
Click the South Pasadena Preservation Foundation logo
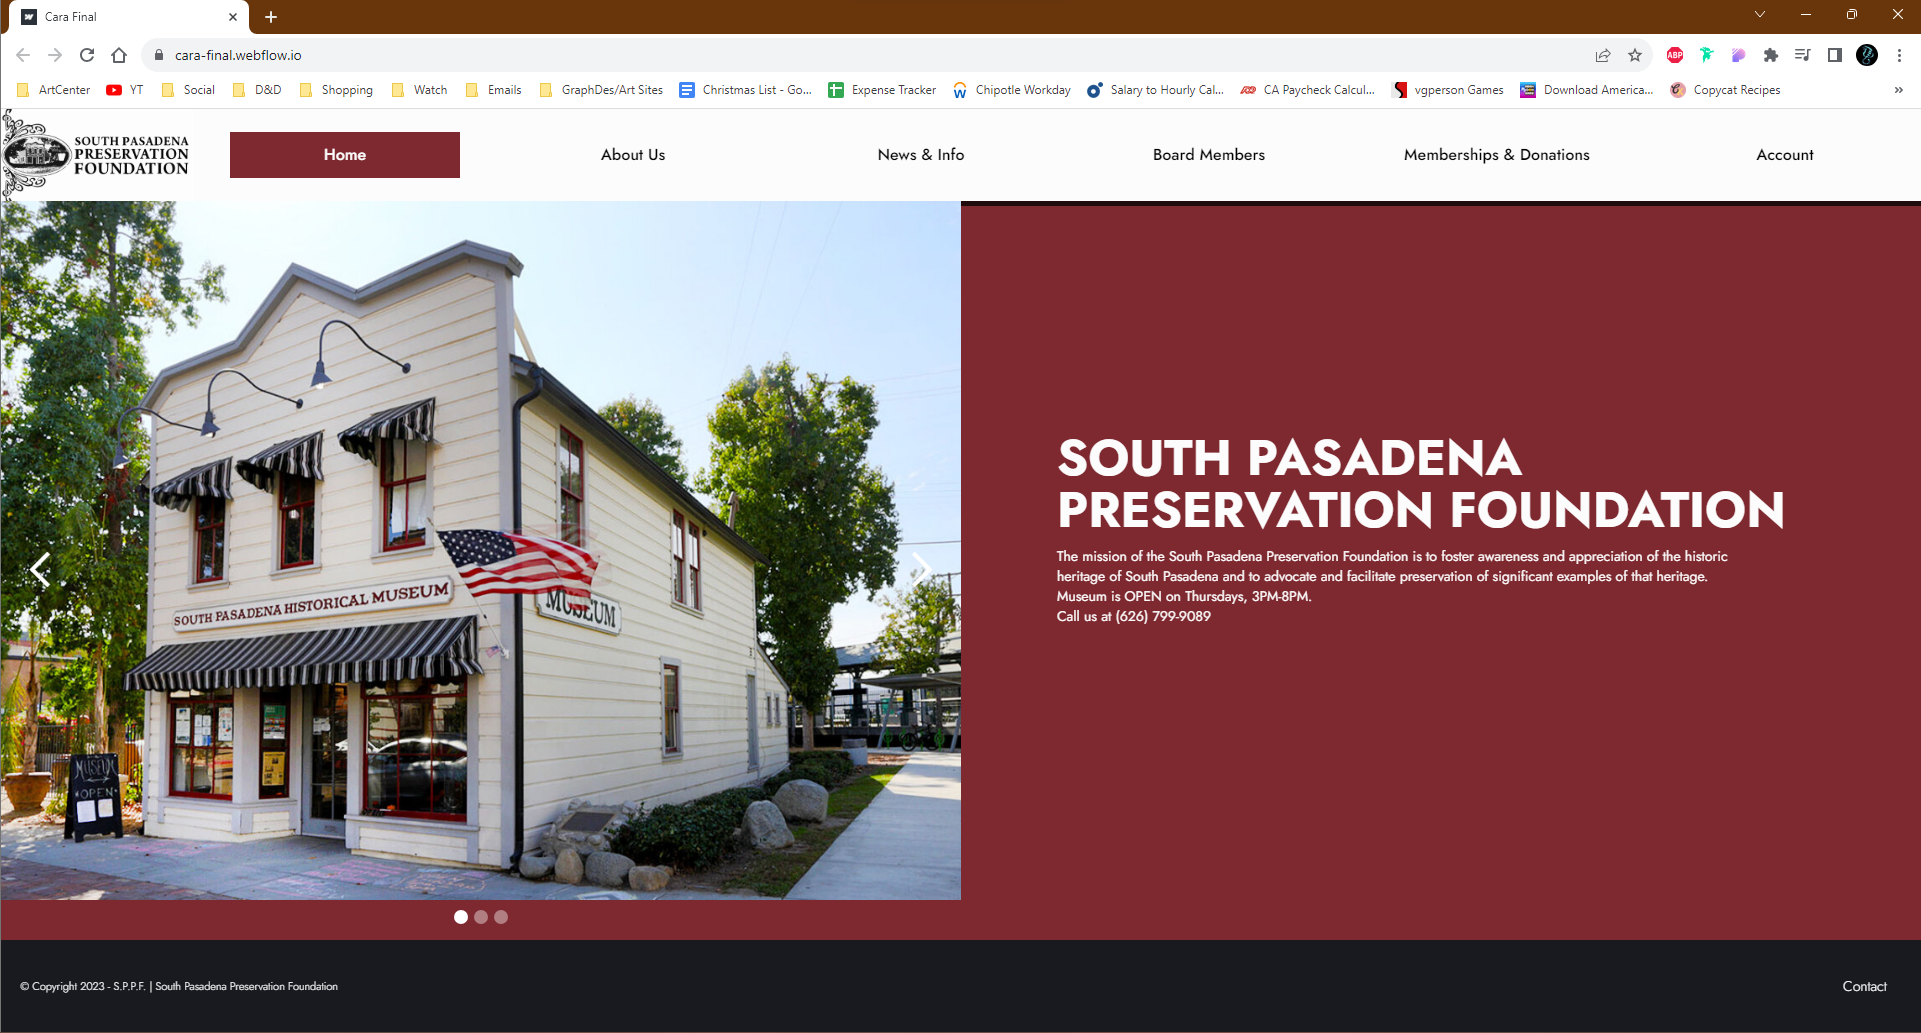point(96,155)
